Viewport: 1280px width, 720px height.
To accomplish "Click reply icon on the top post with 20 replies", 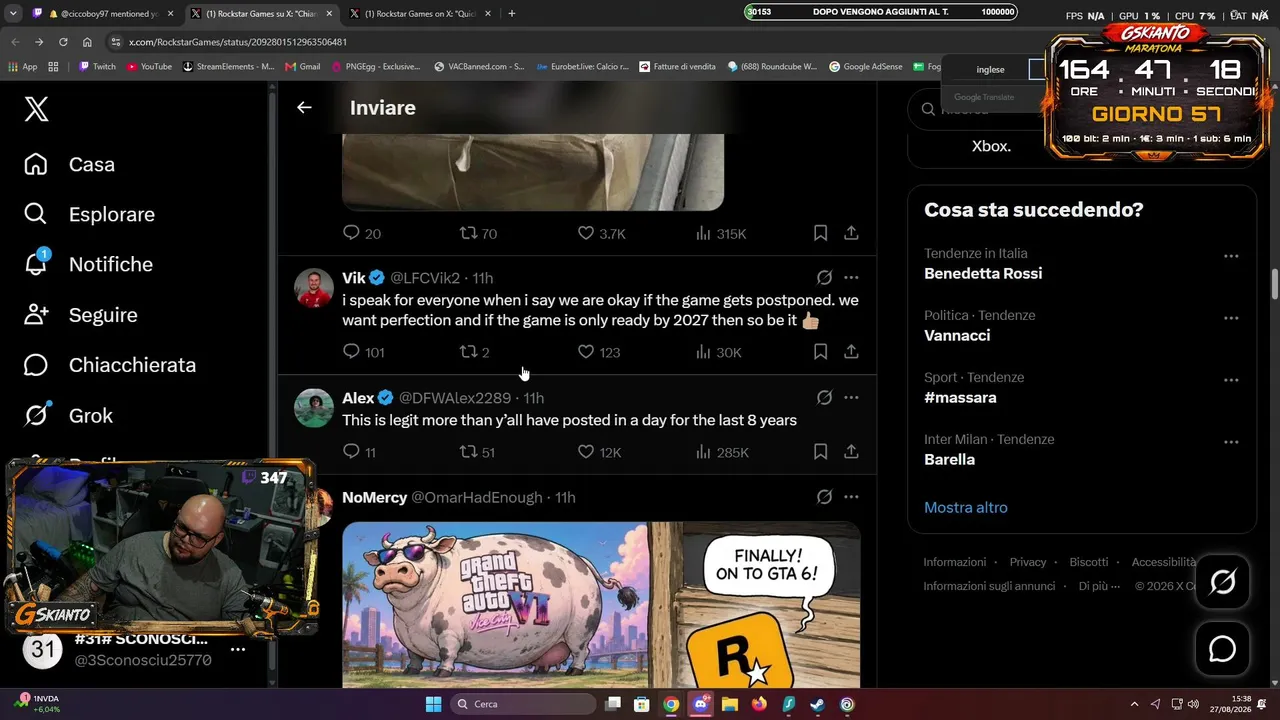I will [x=351, y=233].
